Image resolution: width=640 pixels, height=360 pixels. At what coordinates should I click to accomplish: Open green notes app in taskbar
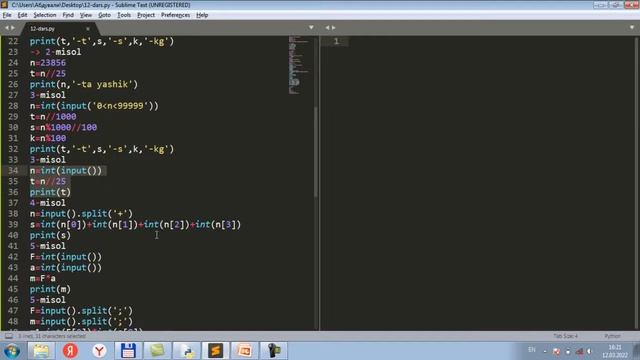point(157,351)
